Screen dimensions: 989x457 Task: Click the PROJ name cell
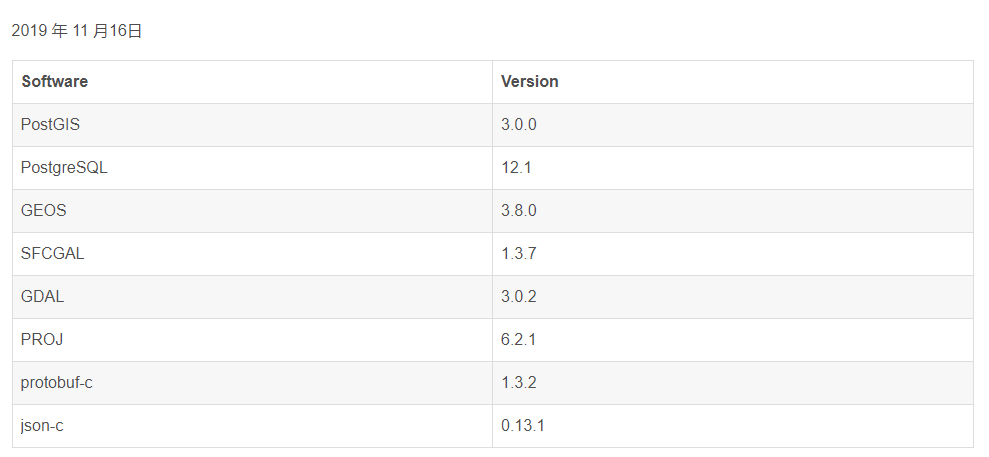[42, 340]
